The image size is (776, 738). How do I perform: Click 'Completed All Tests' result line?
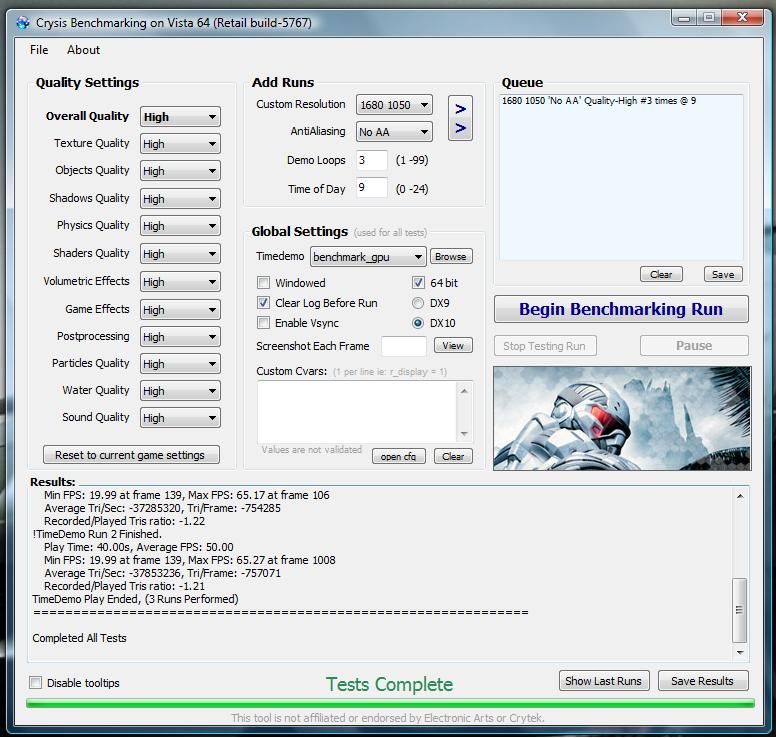point(79,638)
